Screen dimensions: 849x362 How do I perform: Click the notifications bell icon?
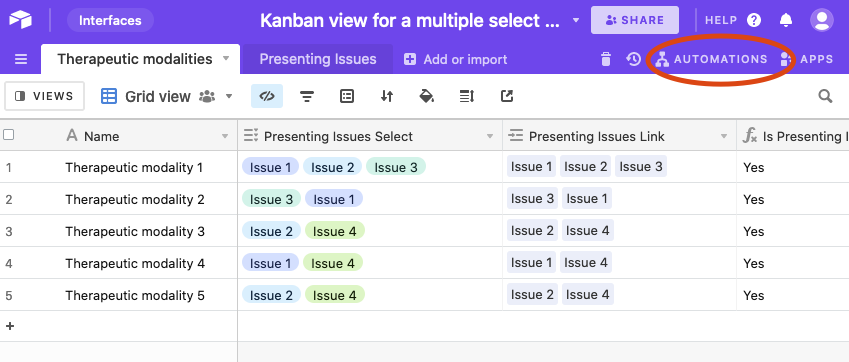point(785,21)
